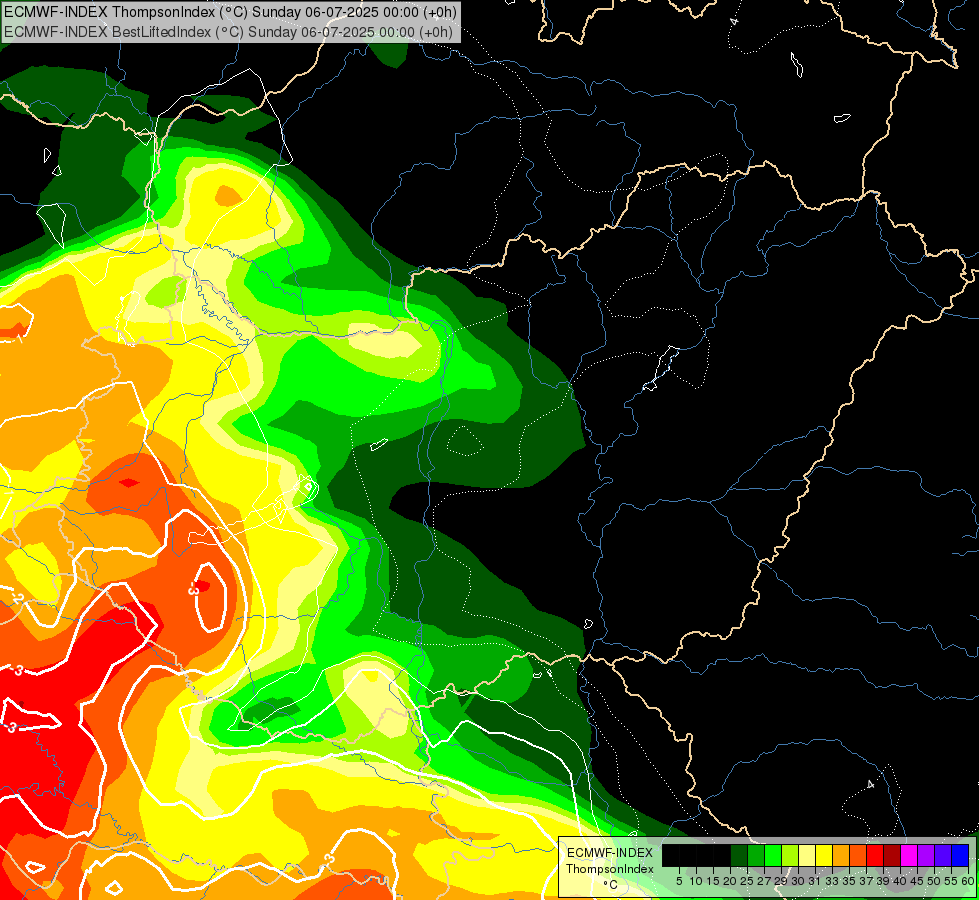Click the legend tick value 60
This screenshot has width=979, height=900.
click(x=968, y=881)
